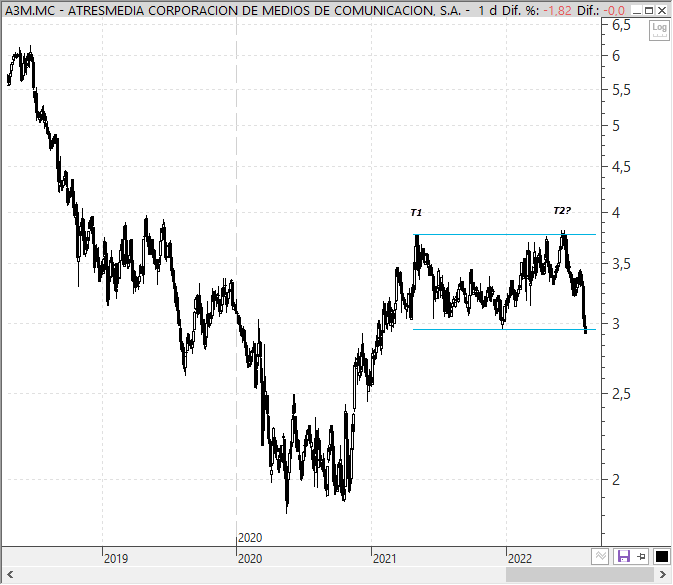Close the A3M.MC chart window
This screenshot has width=673, height=585.
tap(662, 11)
